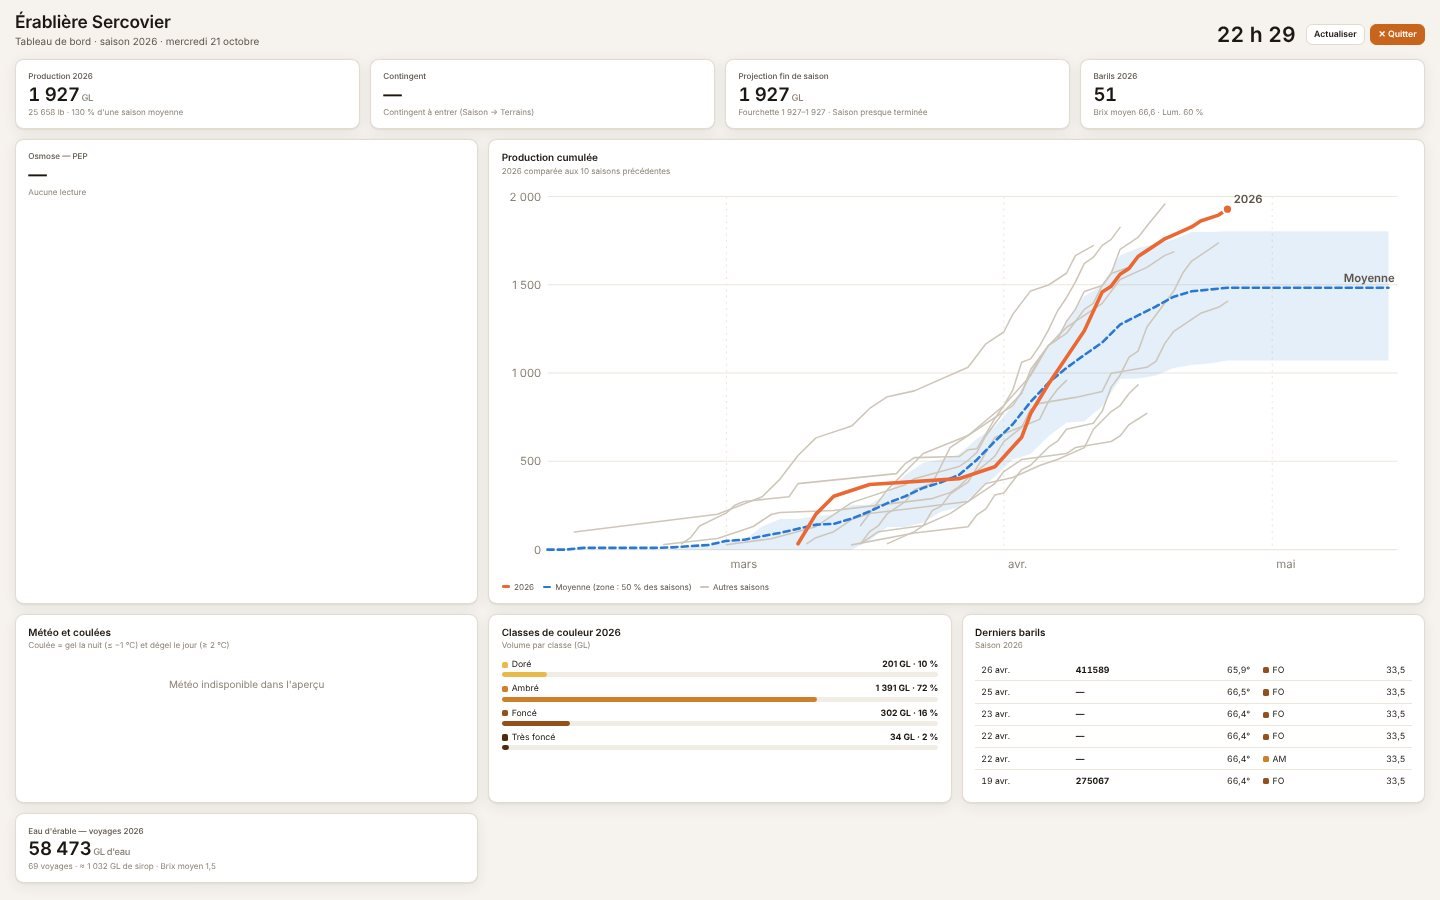Click the "Brix moyen 66,6 · Lum. 60 %" text
The image size is (1440, 900).
pos(1148,112)
